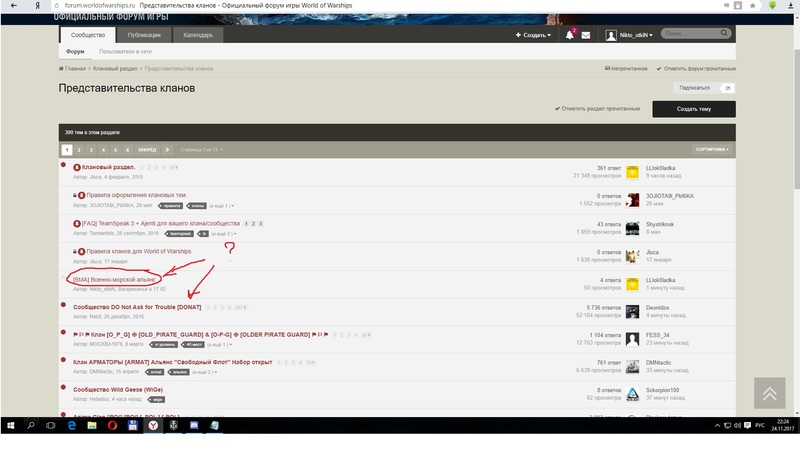The image size is (800, 450).
Task: Open Sckorpion100 avatar thumbnail
Action: point(632,394)
